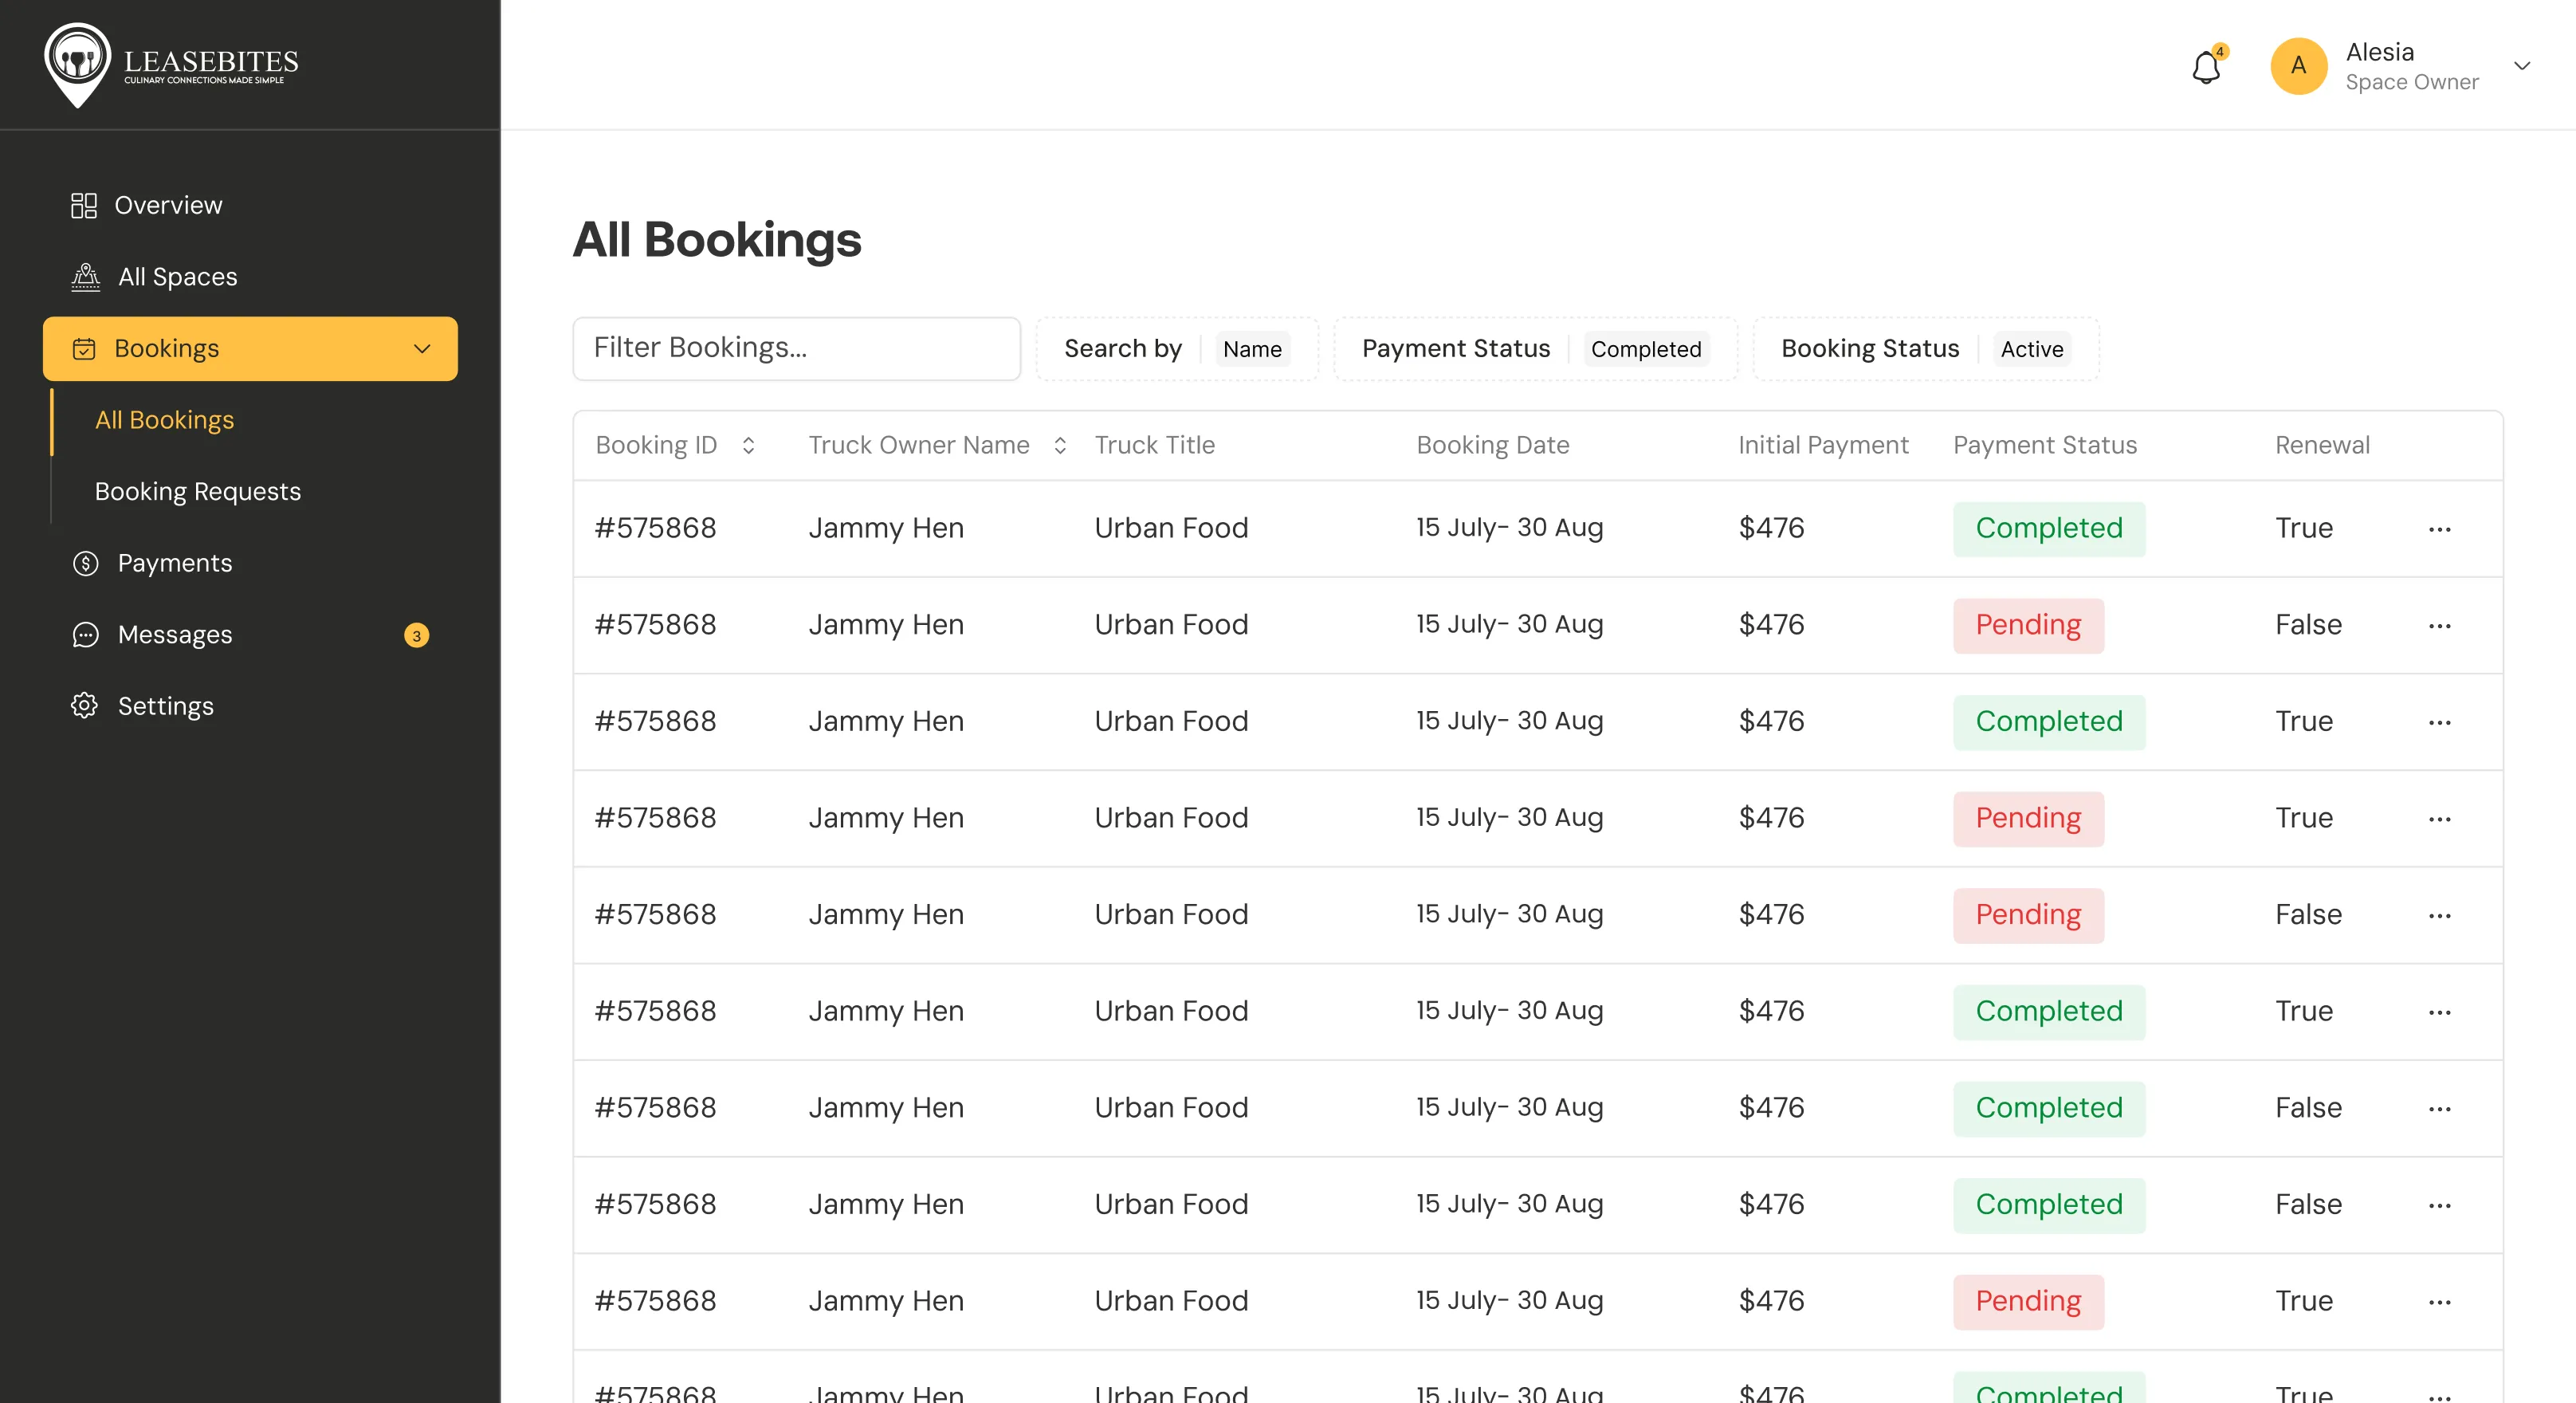
Task: Click the Bookings calendar icon
Action: point(84,349)
